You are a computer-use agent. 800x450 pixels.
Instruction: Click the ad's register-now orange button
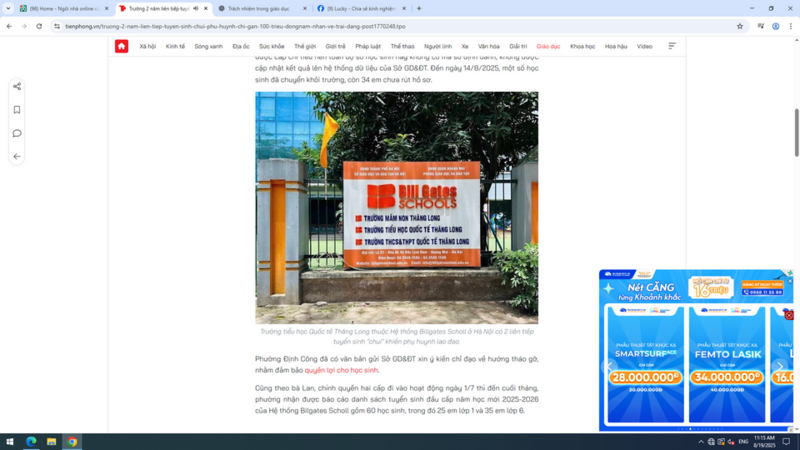pos(763,284)
